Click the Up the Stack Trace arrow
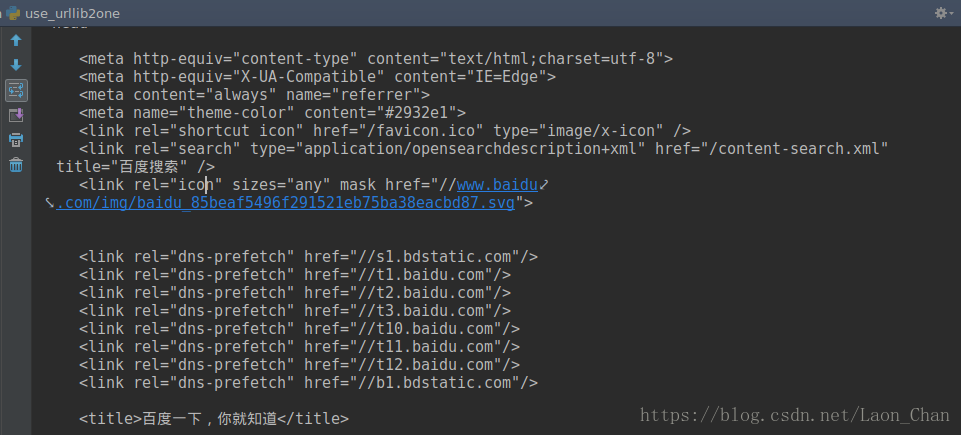 16,41
